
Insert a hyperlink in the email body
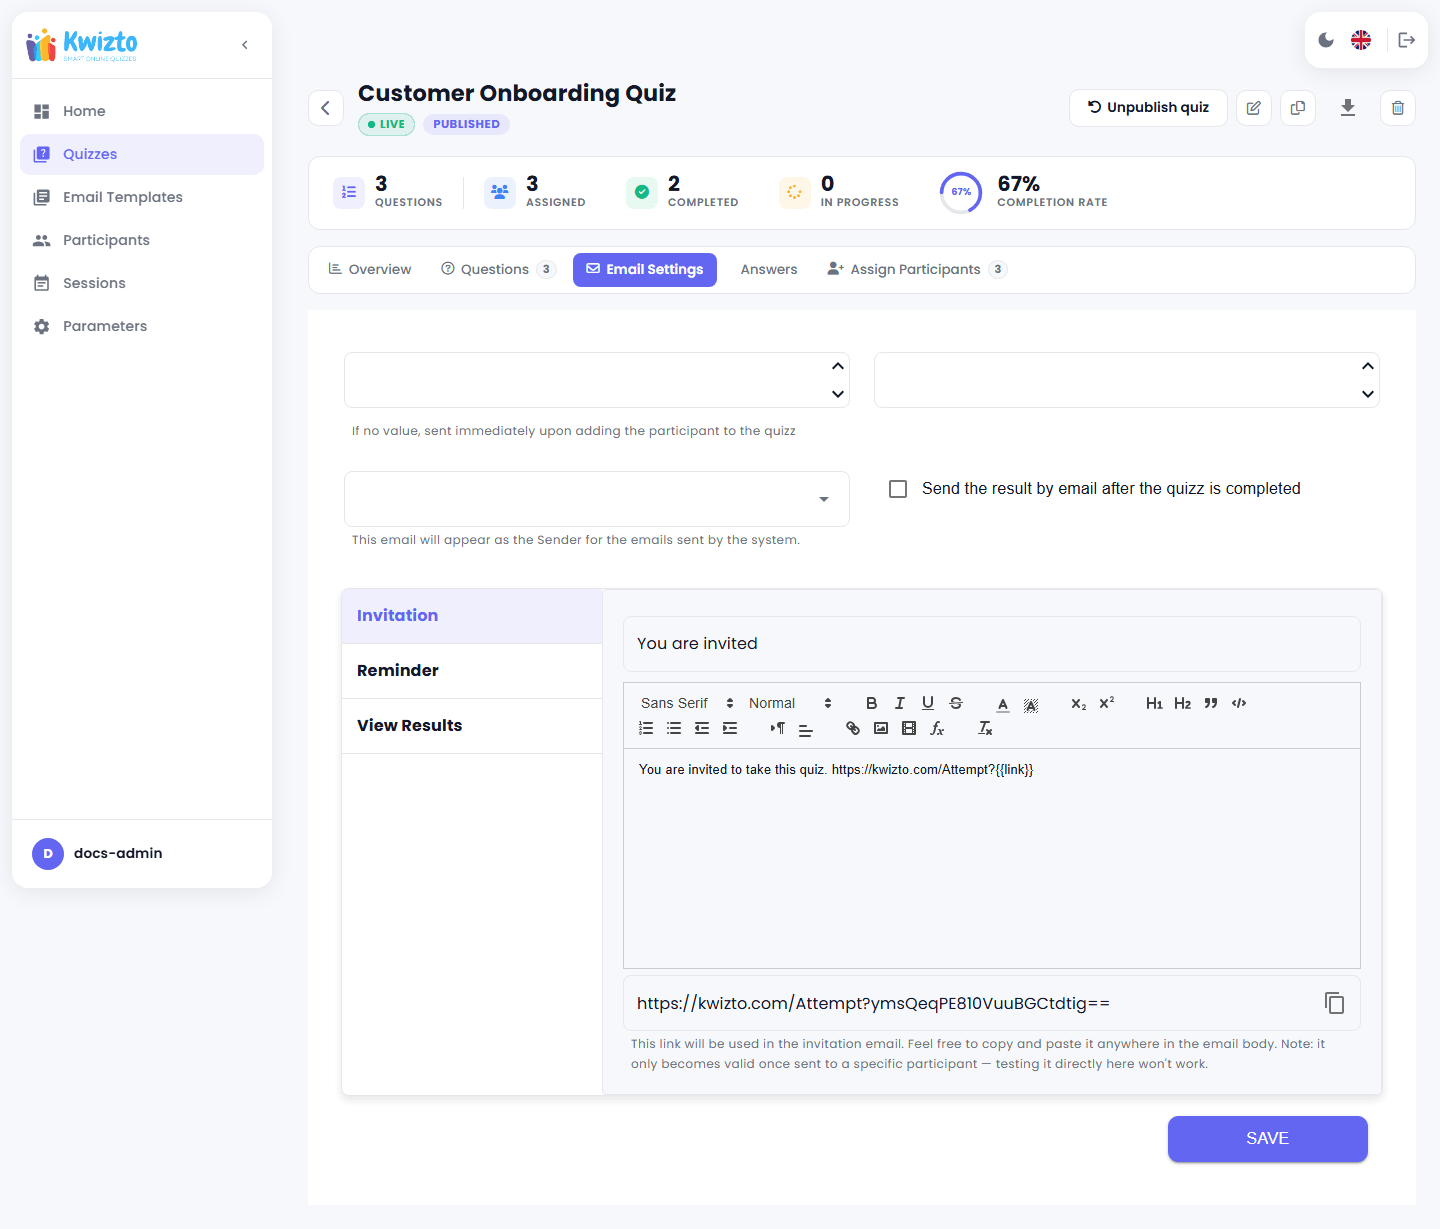[852, 728]
